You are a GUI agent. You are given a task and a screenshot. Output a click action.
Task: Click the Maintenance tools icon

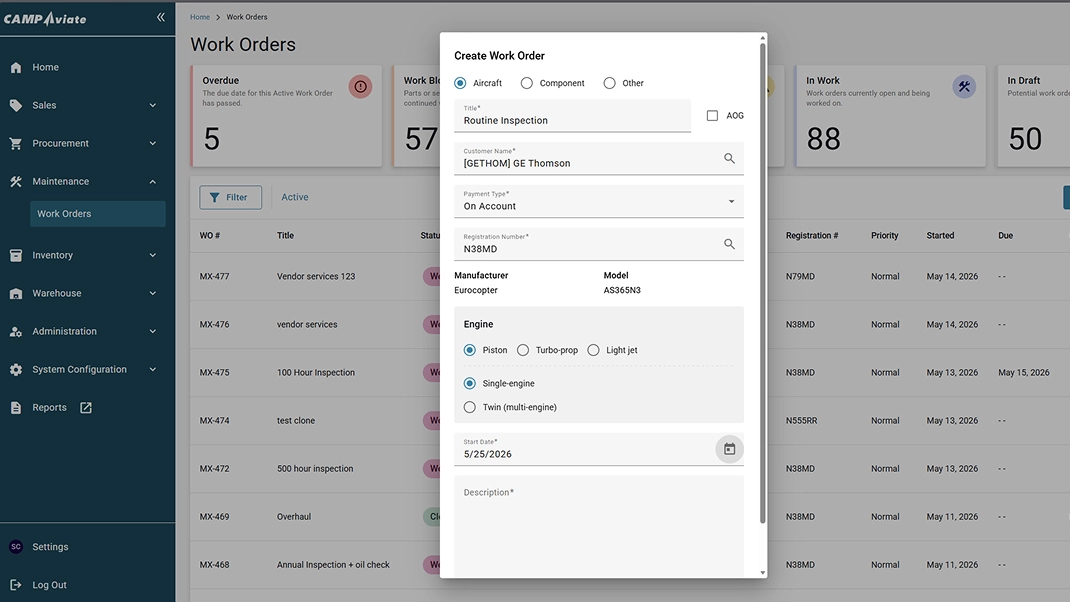click(x=16, y=182)
